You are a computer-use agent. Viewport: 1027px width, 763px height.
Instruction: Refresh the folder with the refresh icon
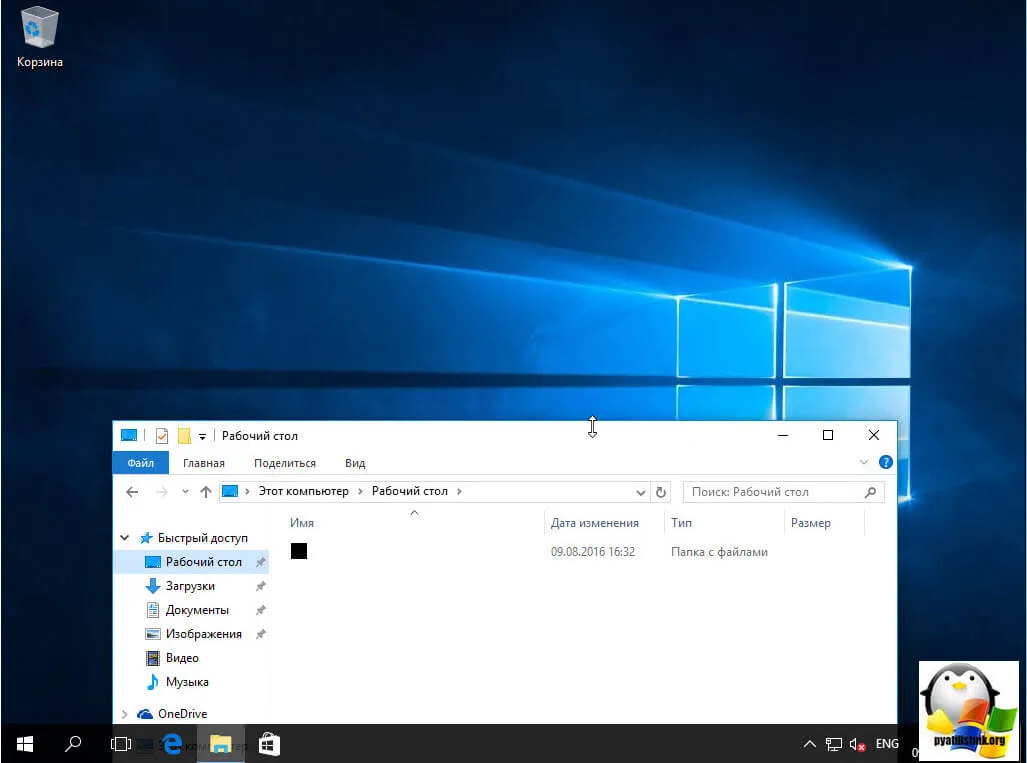[661, 493]
